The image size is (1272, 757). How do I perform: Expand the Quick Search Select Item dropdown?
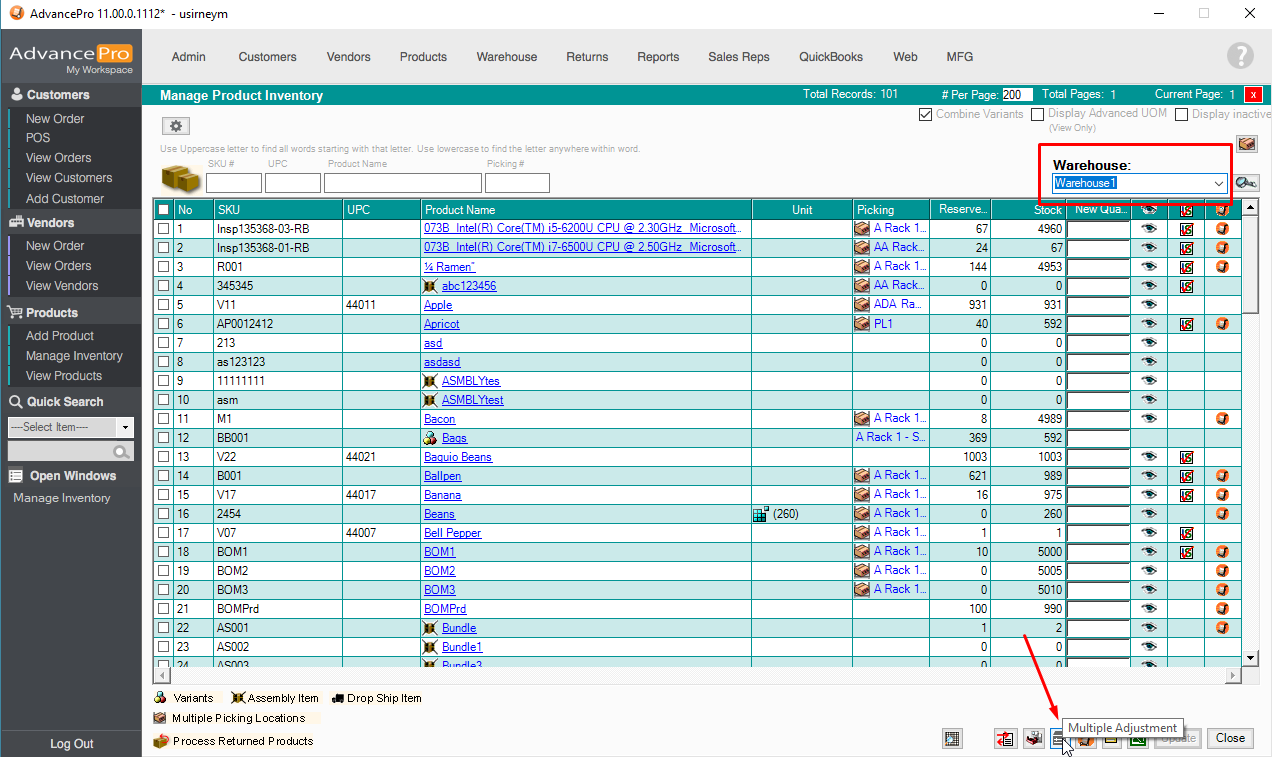(125, 427)
